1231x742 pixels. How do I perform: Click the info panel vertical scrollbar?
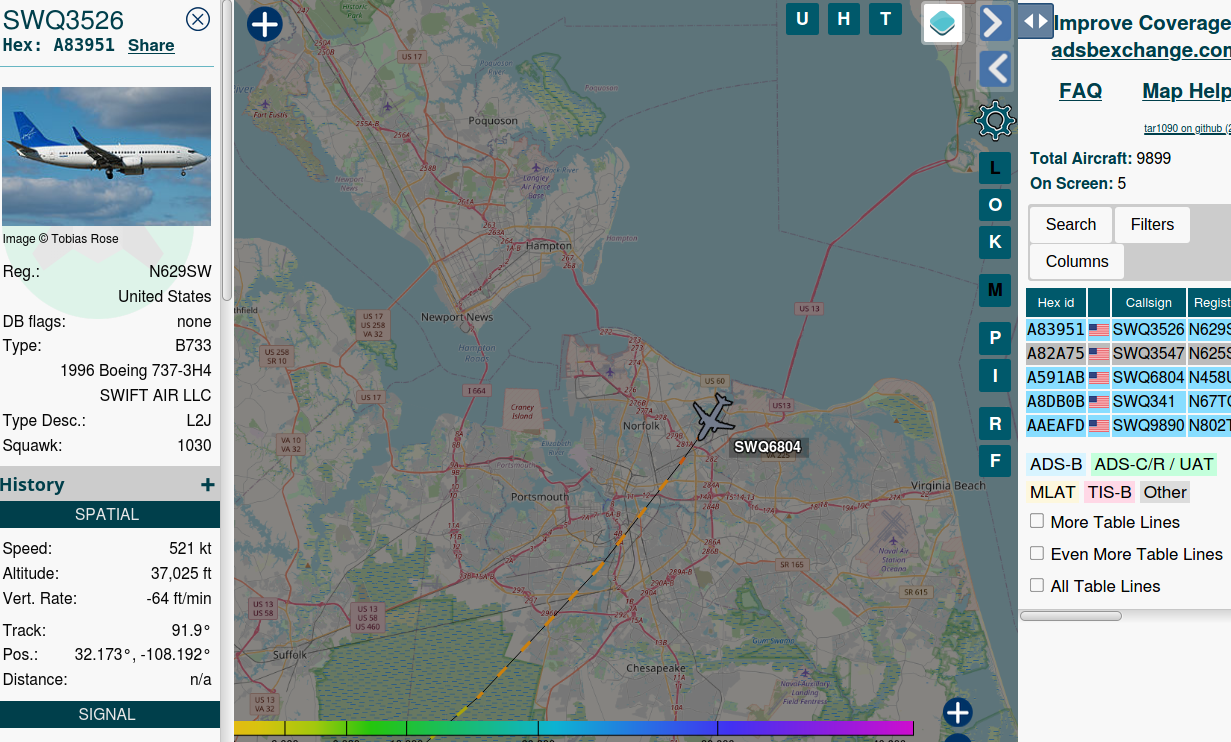coord(227,150)
